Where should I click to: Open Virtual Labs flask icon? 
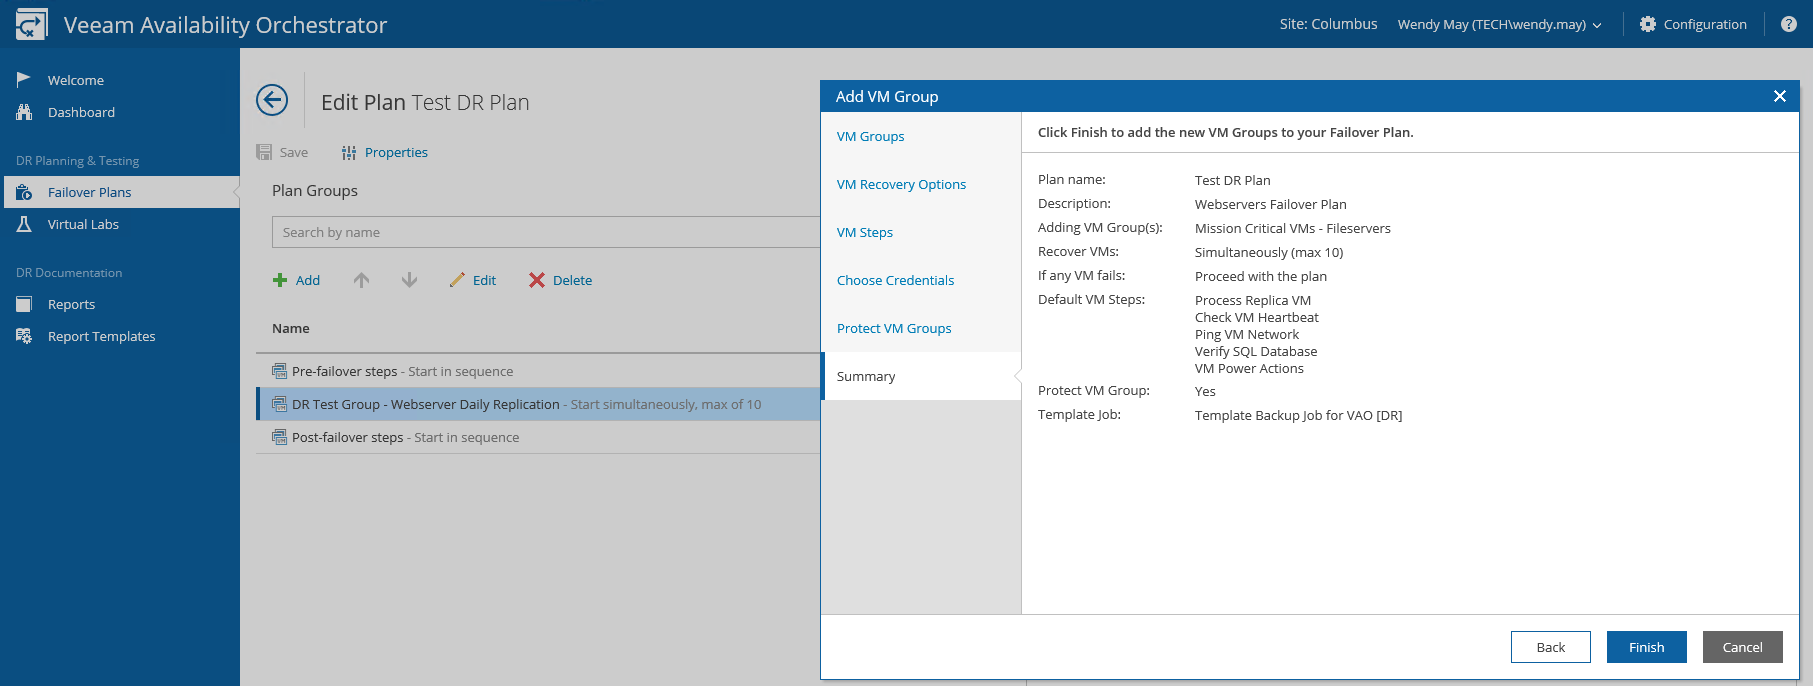24,224
